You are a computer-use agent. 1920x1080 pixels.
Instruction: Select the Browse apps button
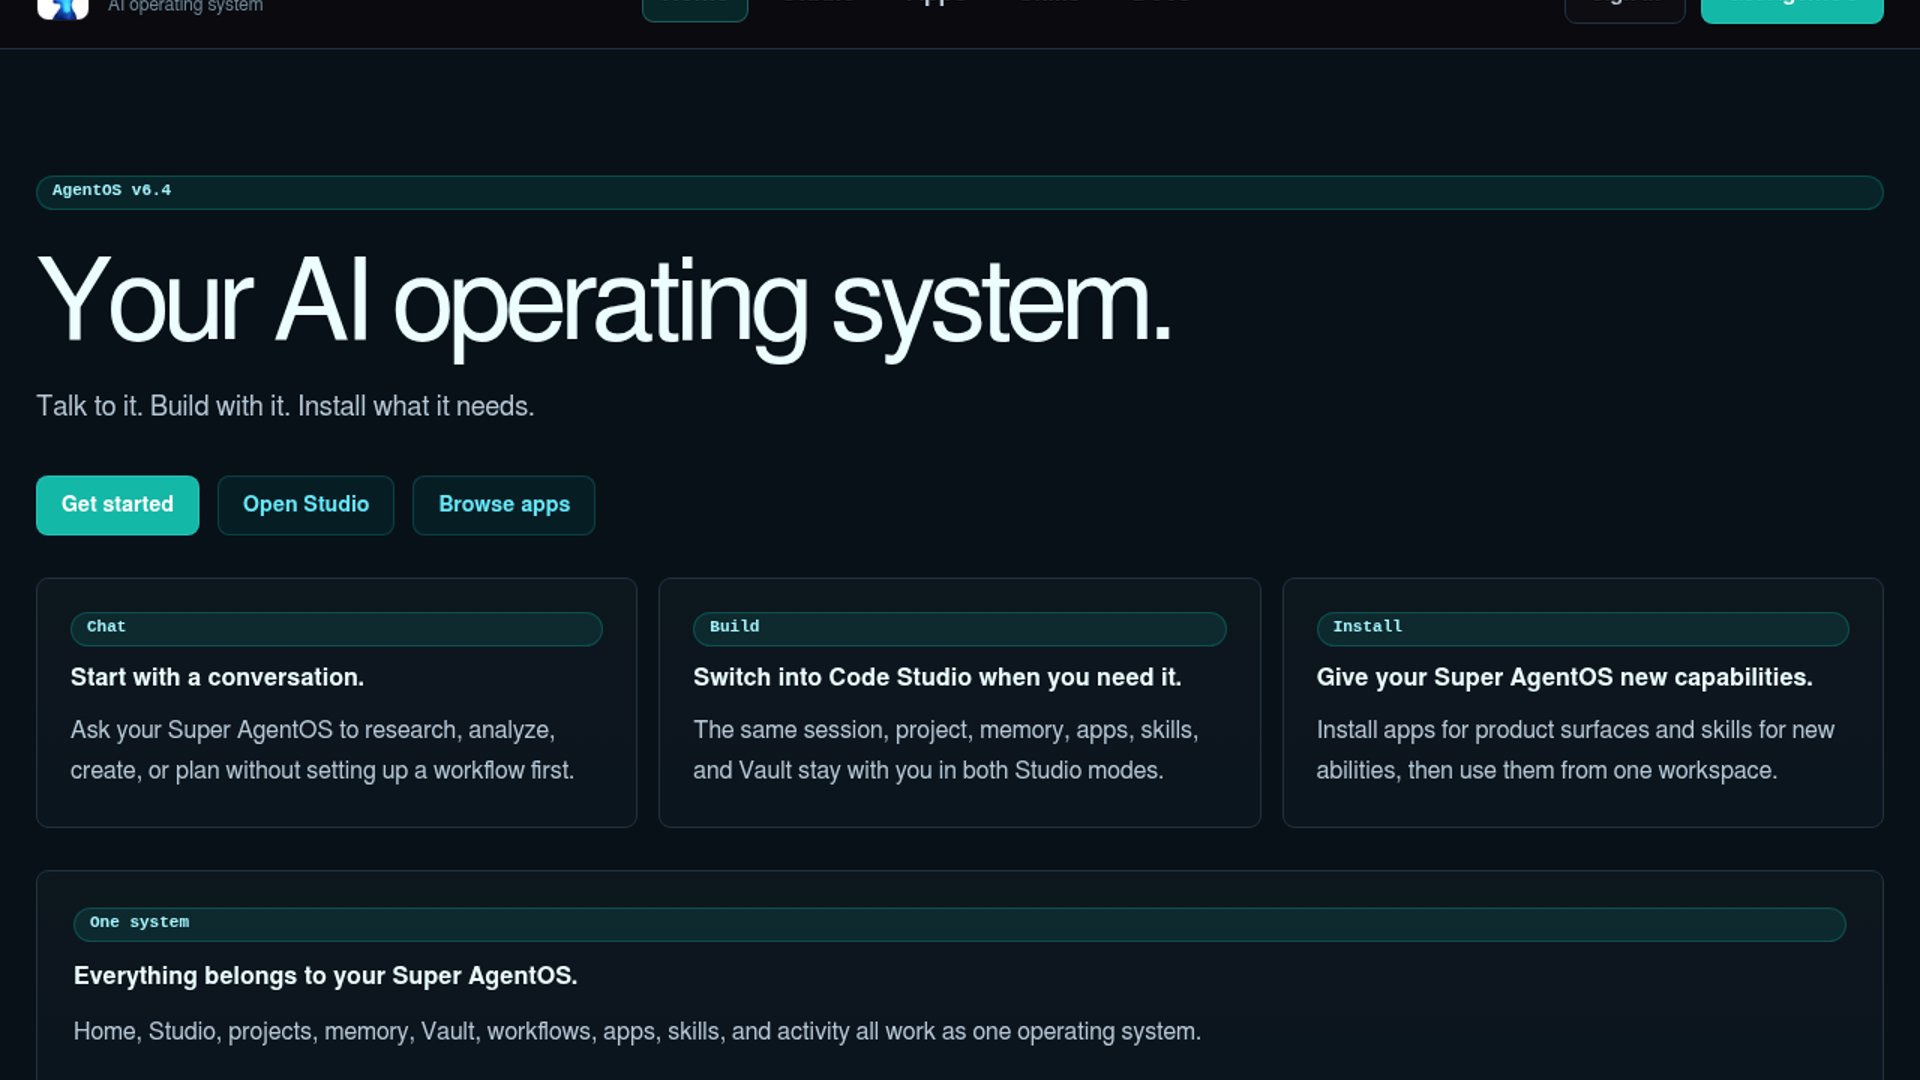(504, 505)
